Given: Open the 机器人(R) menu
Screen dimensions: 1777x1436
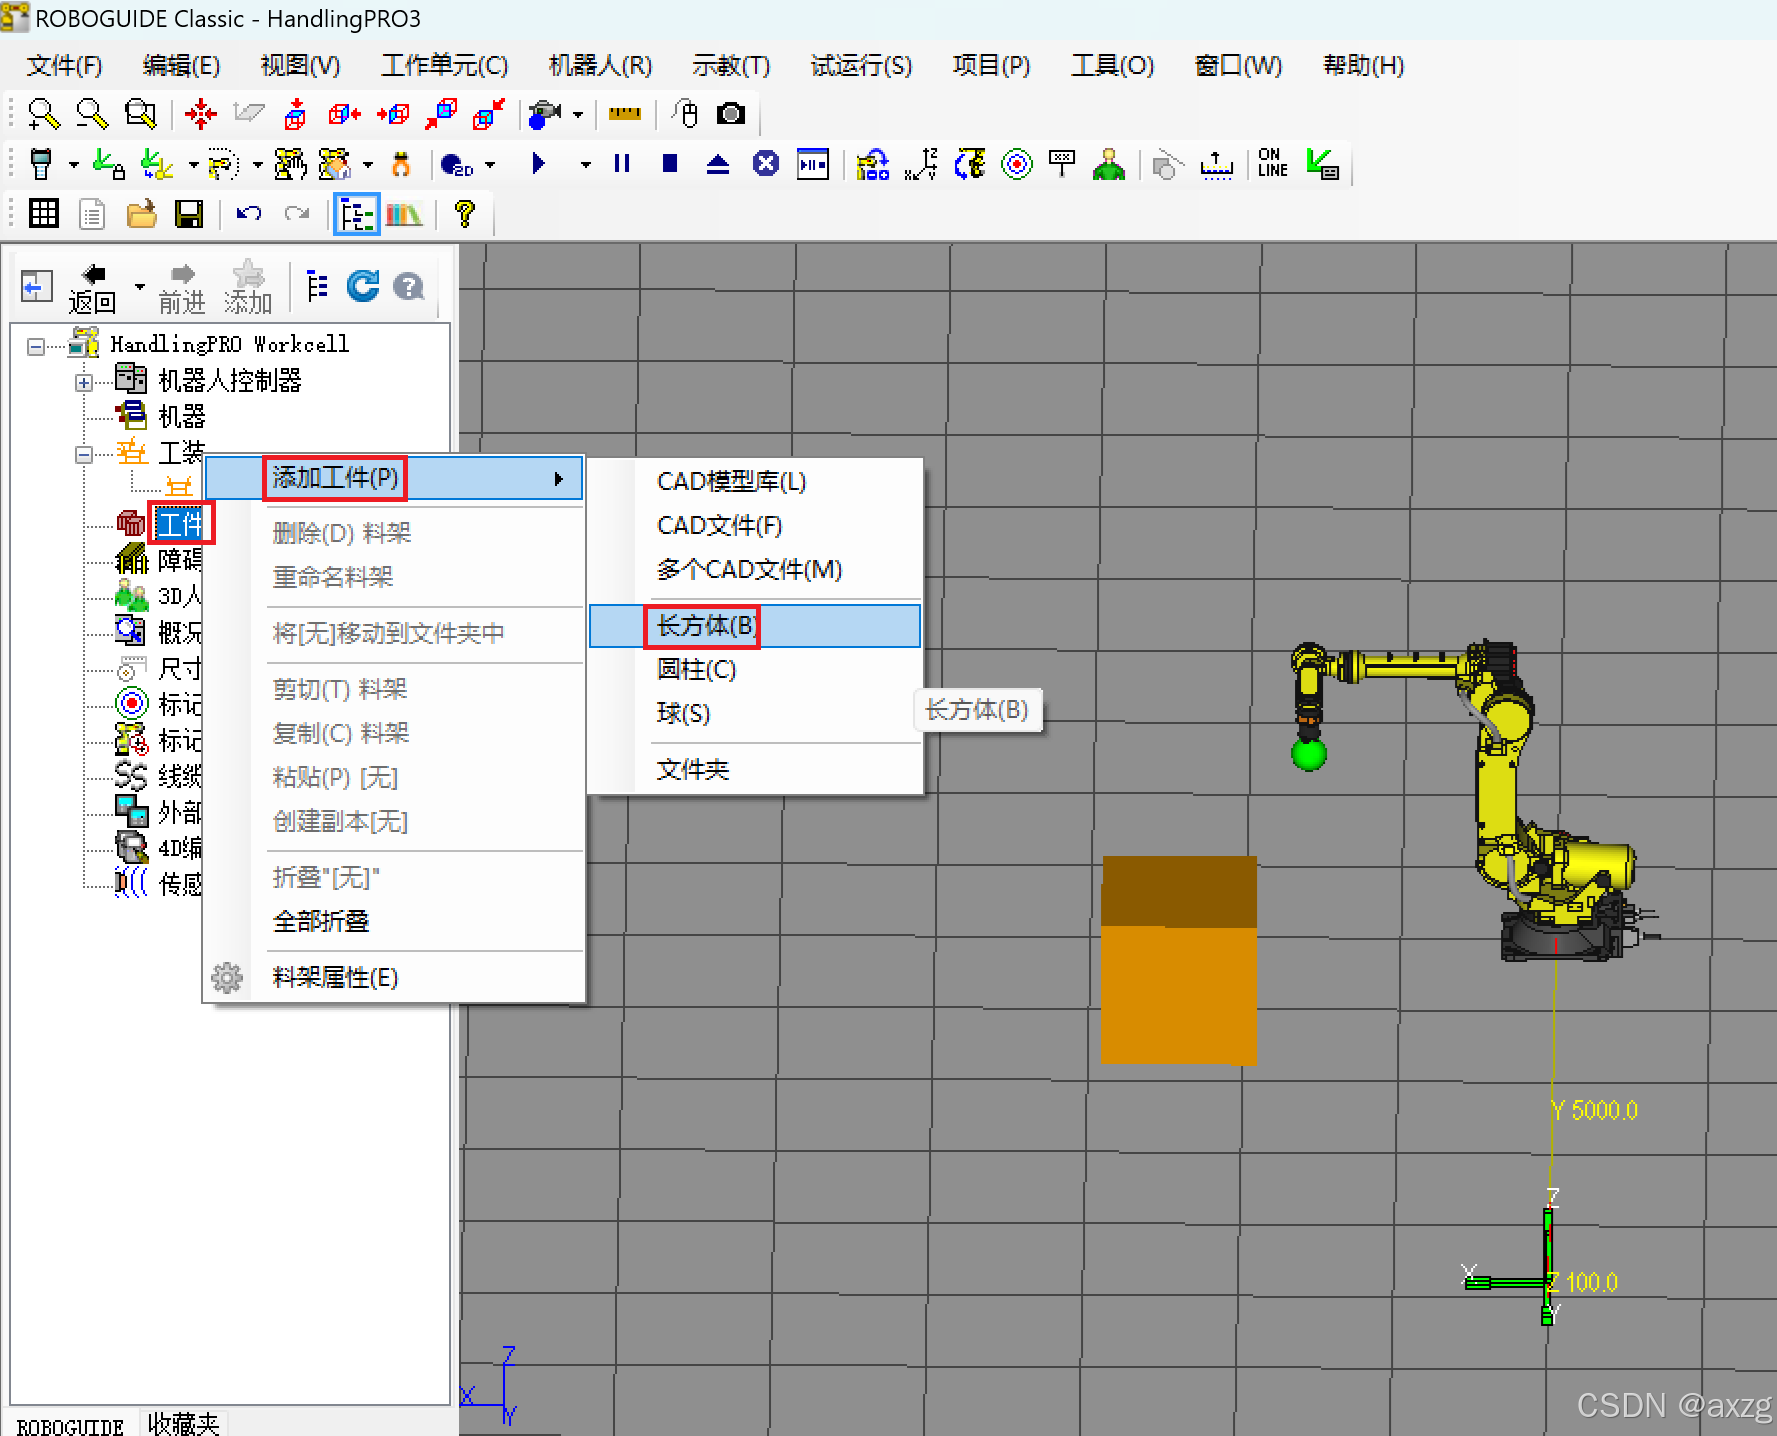Looking at the screenshot, I should 600,66.
